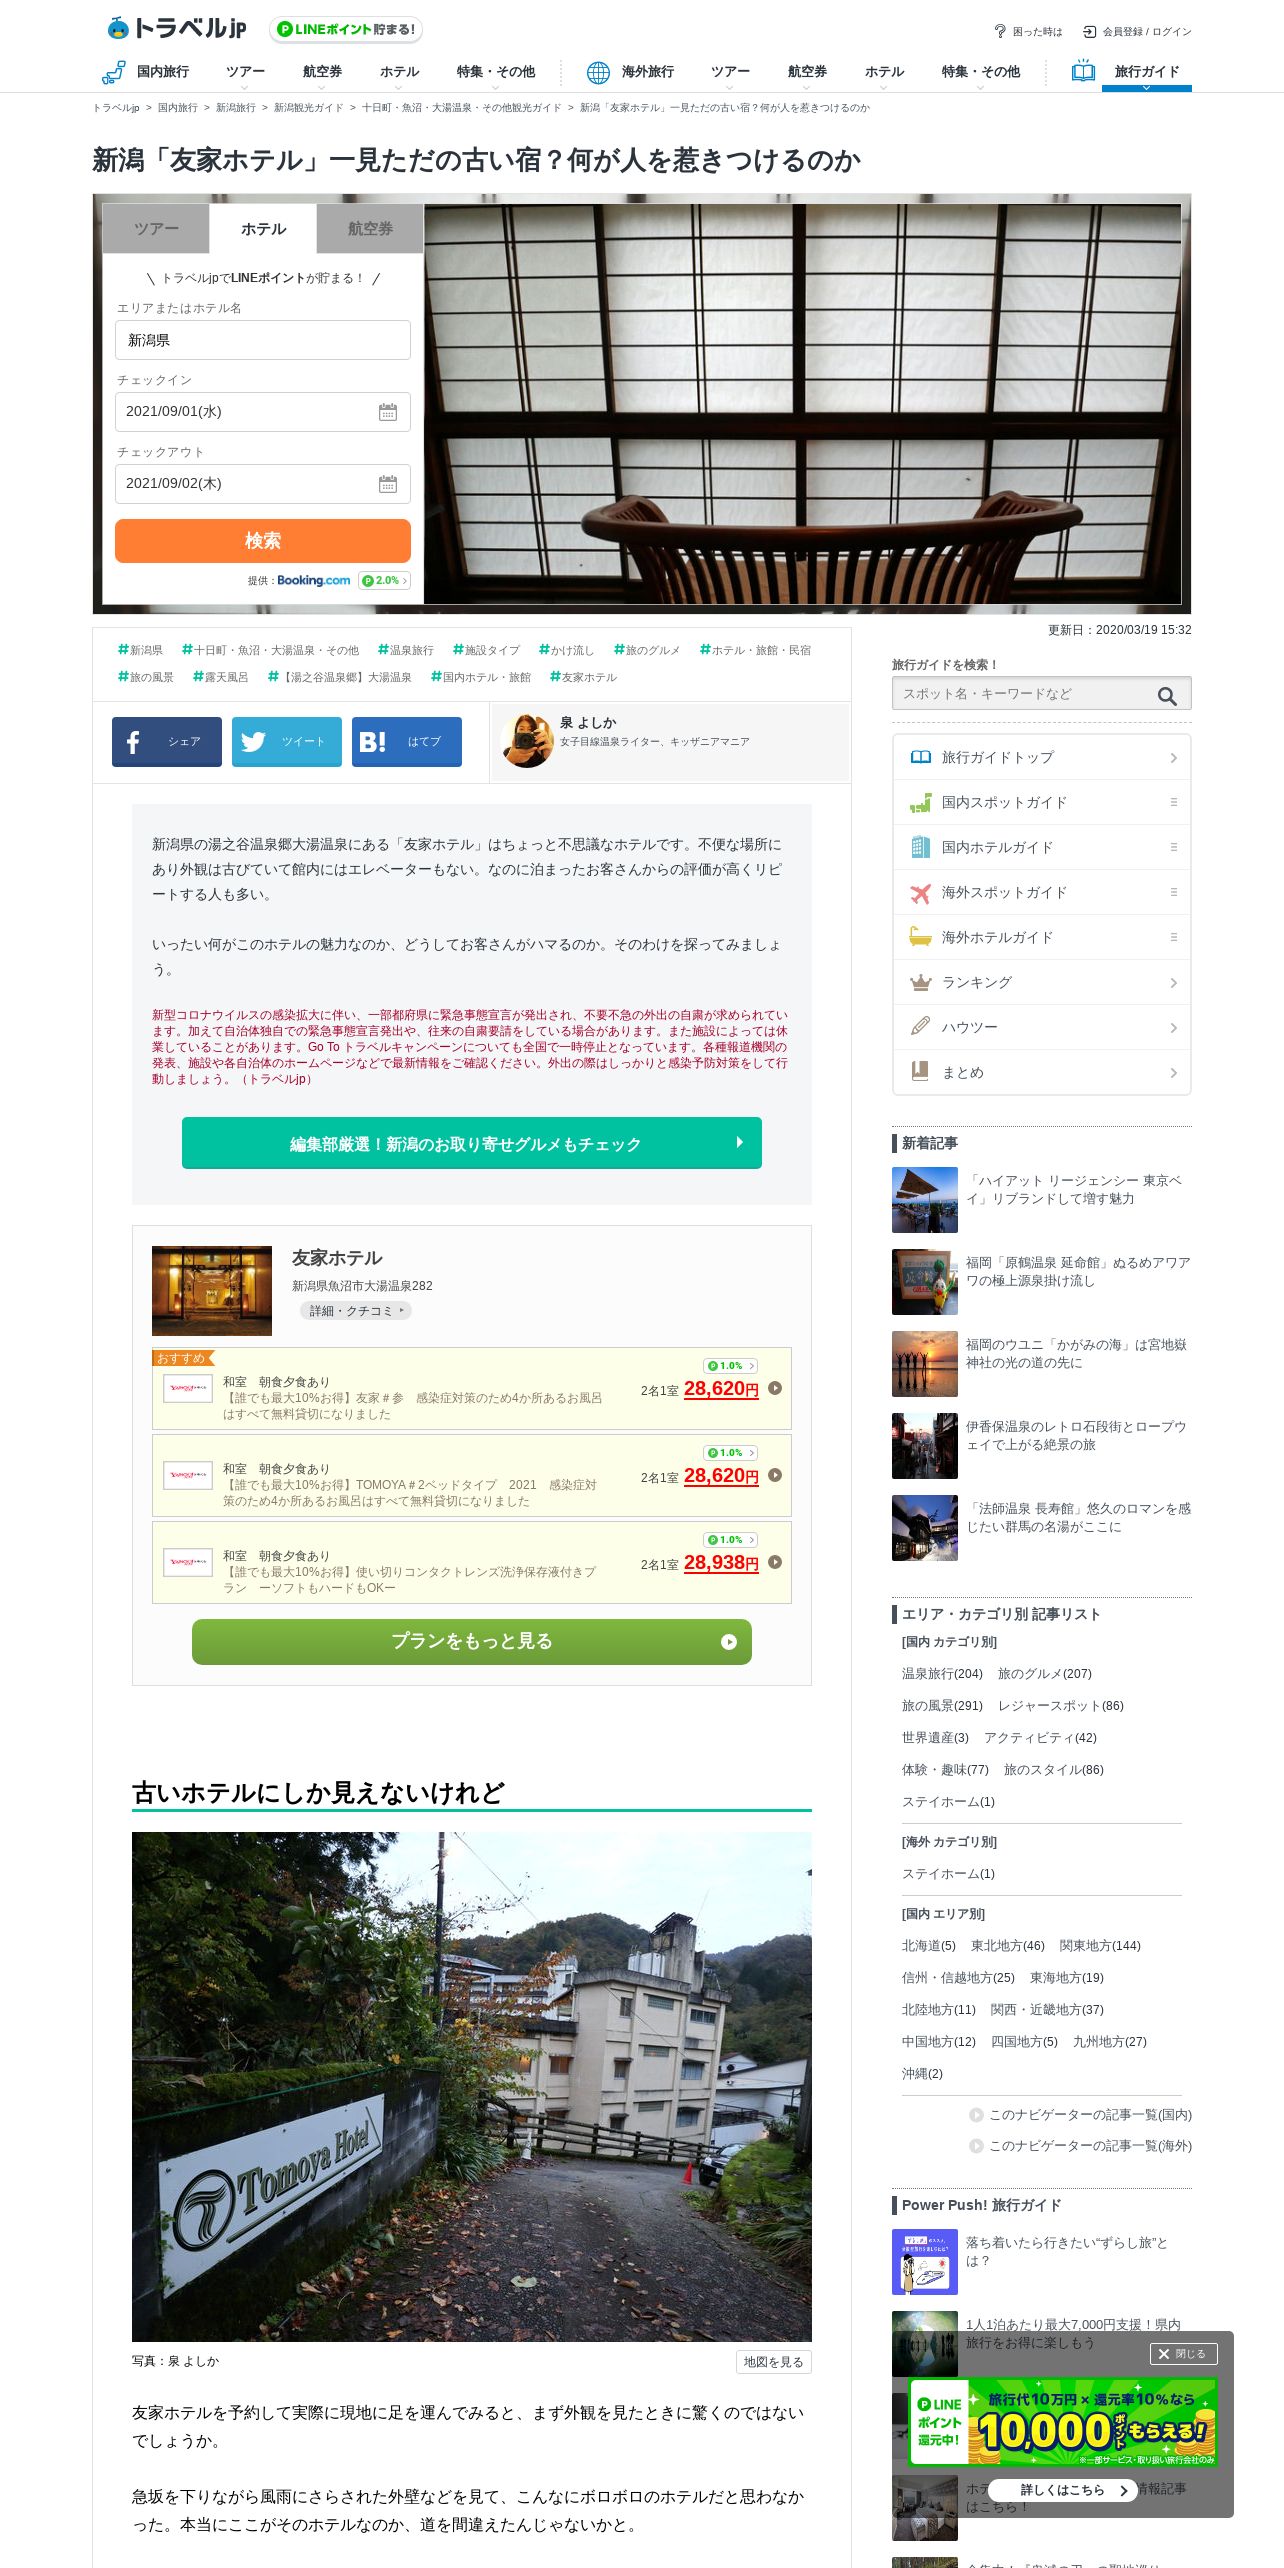Expand the 詳細・クチコミ hotel details
This screenshot has width=1284, height=2568.
point(355,1311)
